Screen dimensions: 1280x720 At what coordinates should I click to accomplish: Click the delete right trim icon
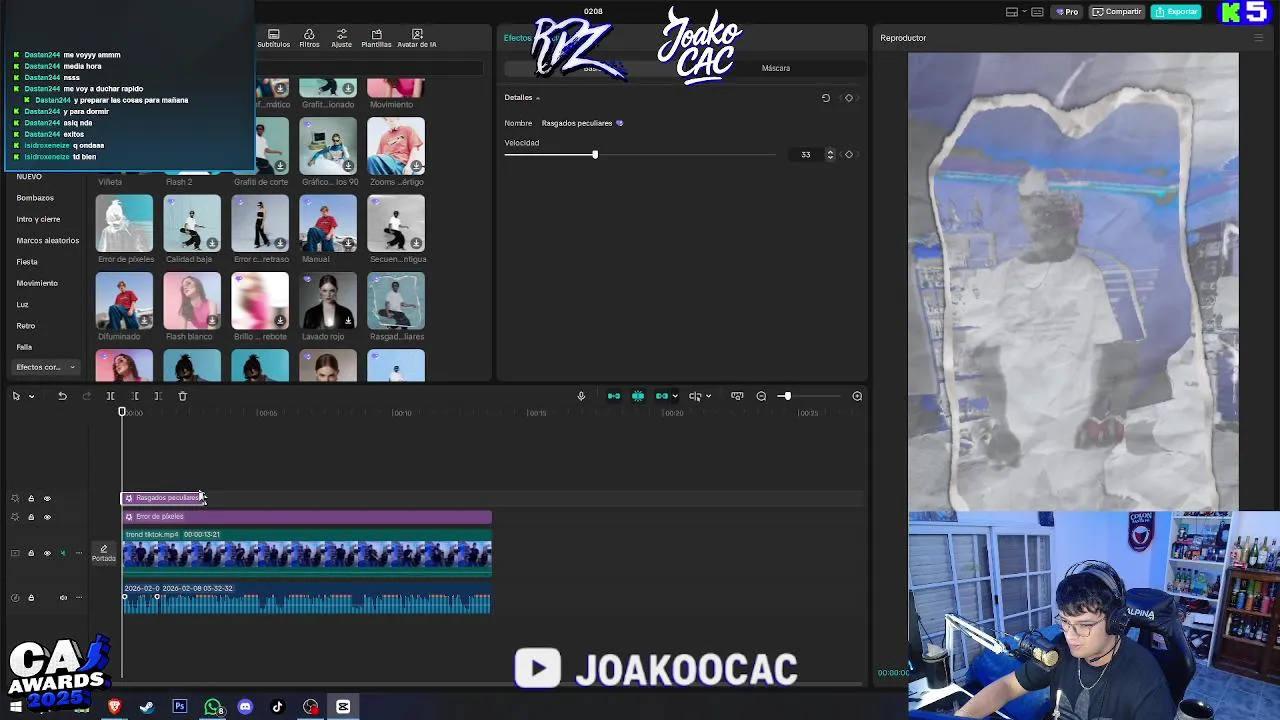(x=158, y=396)
